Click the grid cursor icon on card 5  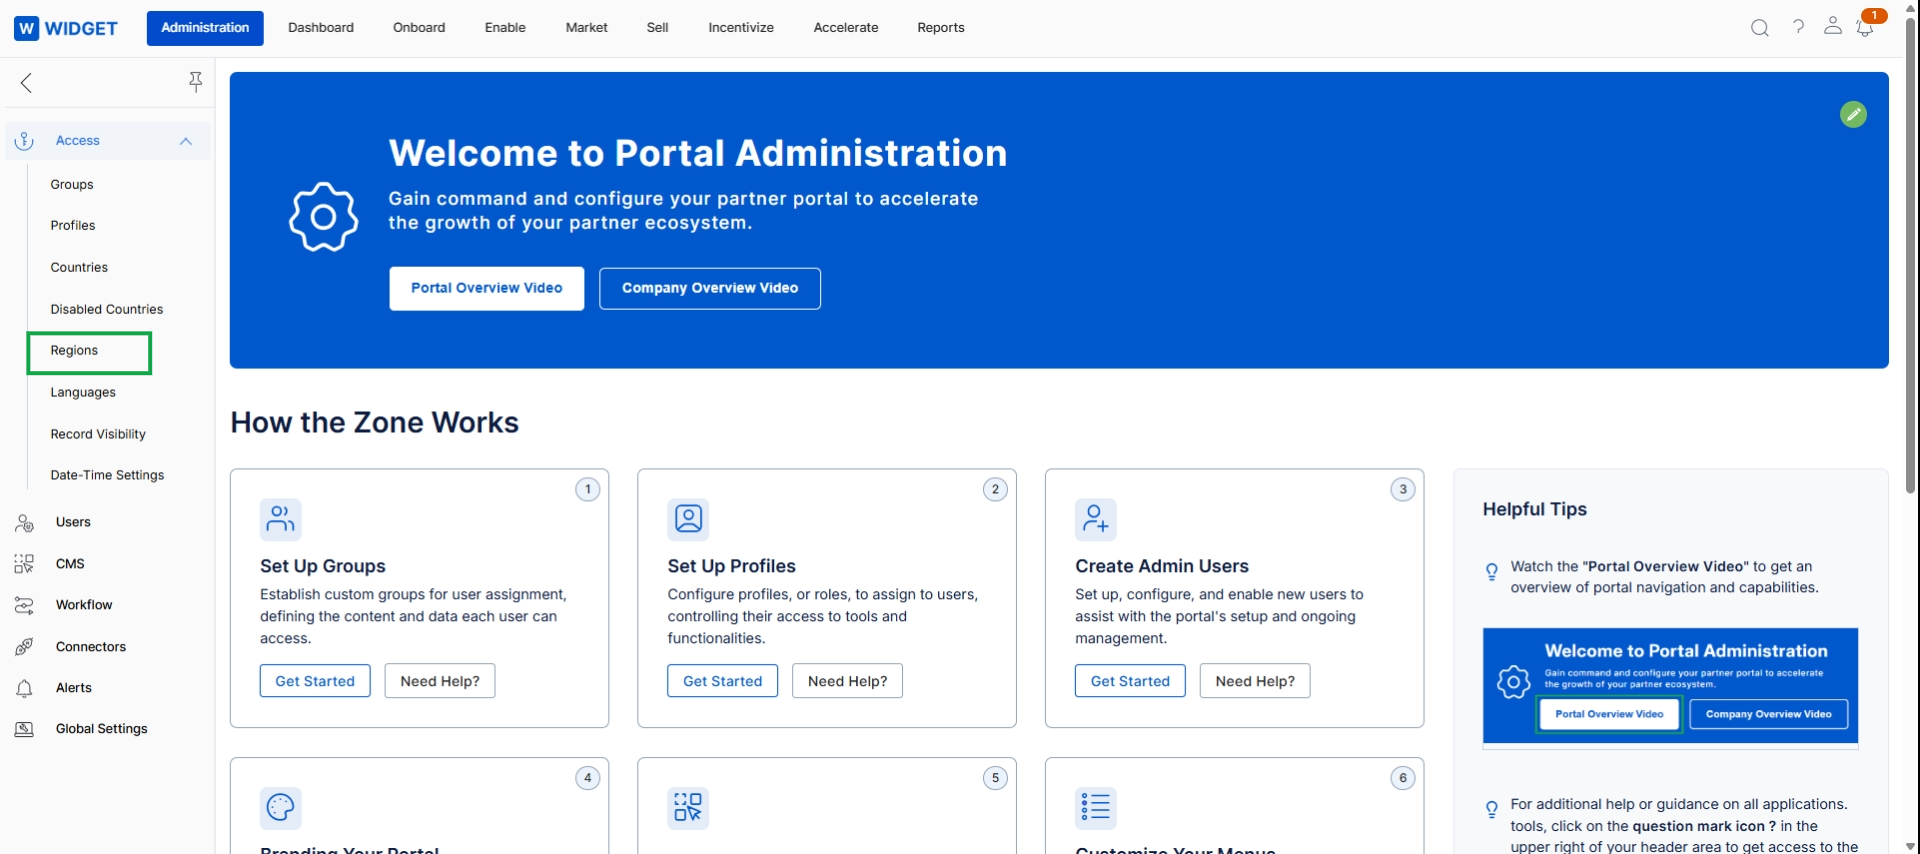tap(688, 808)
